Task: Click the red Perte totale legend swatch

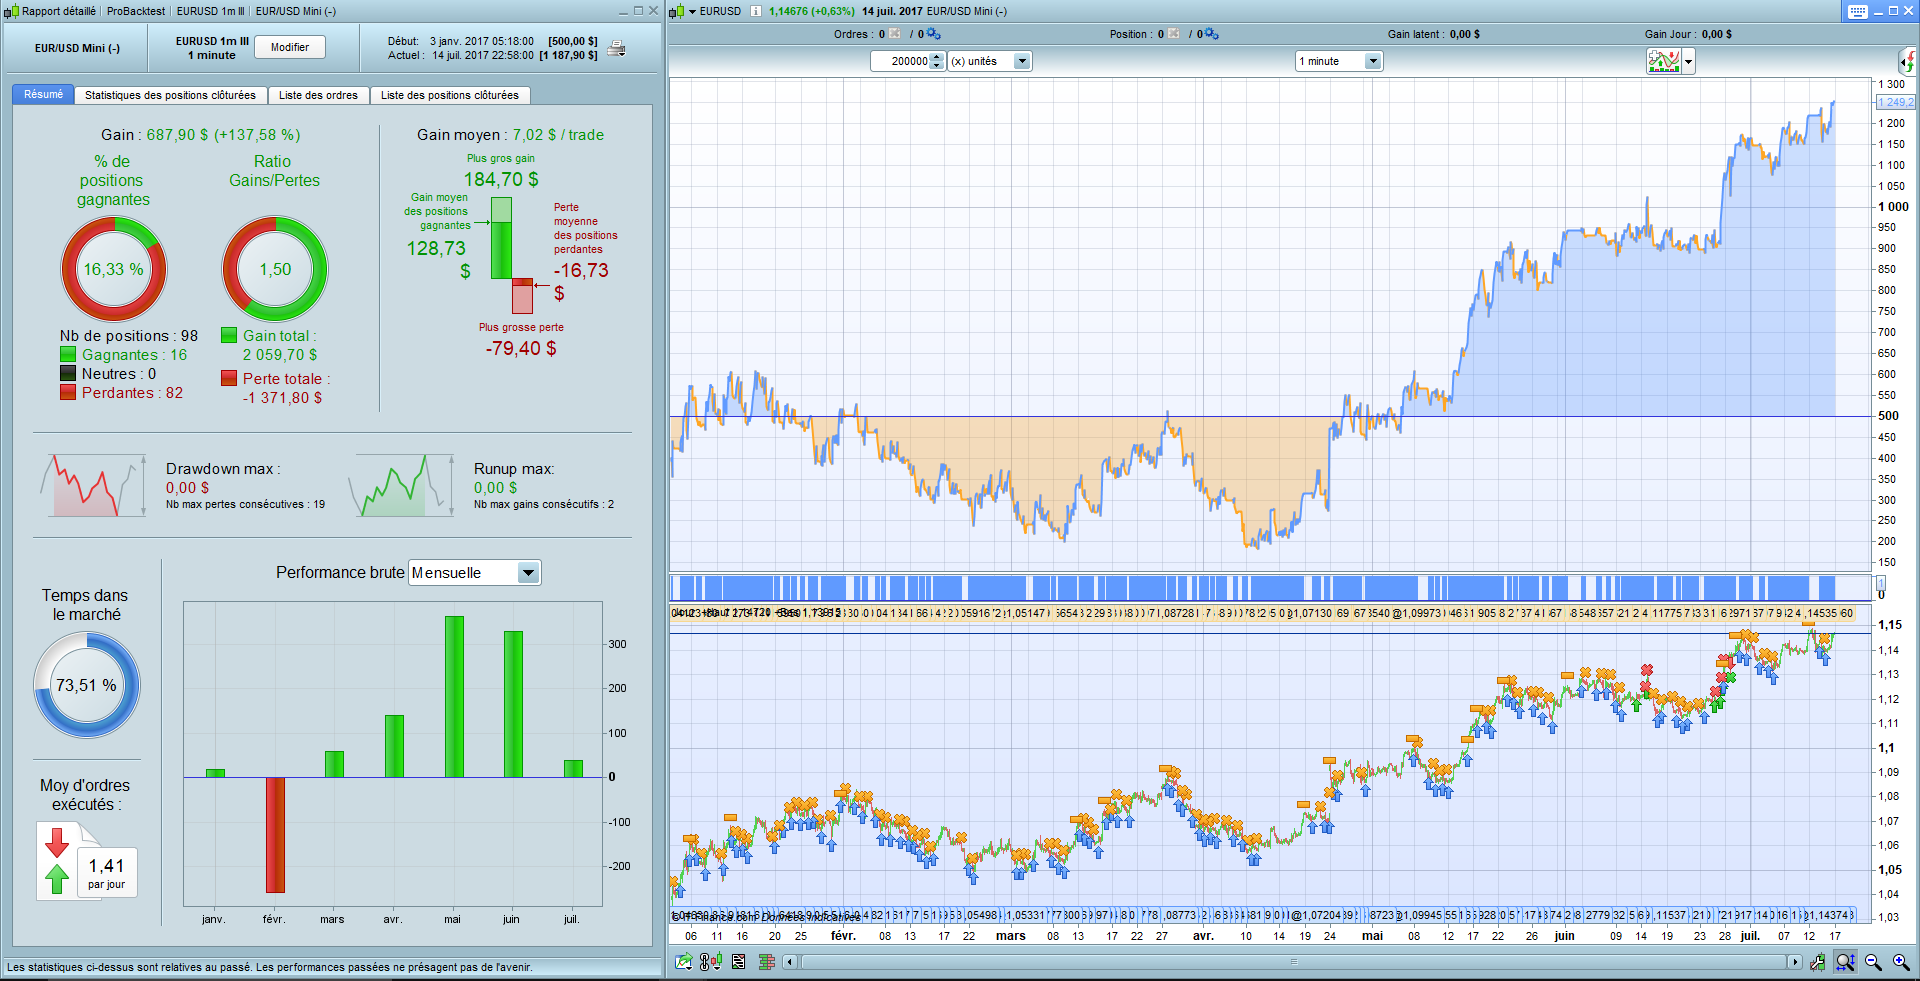Action: click(x=229, y=378)
